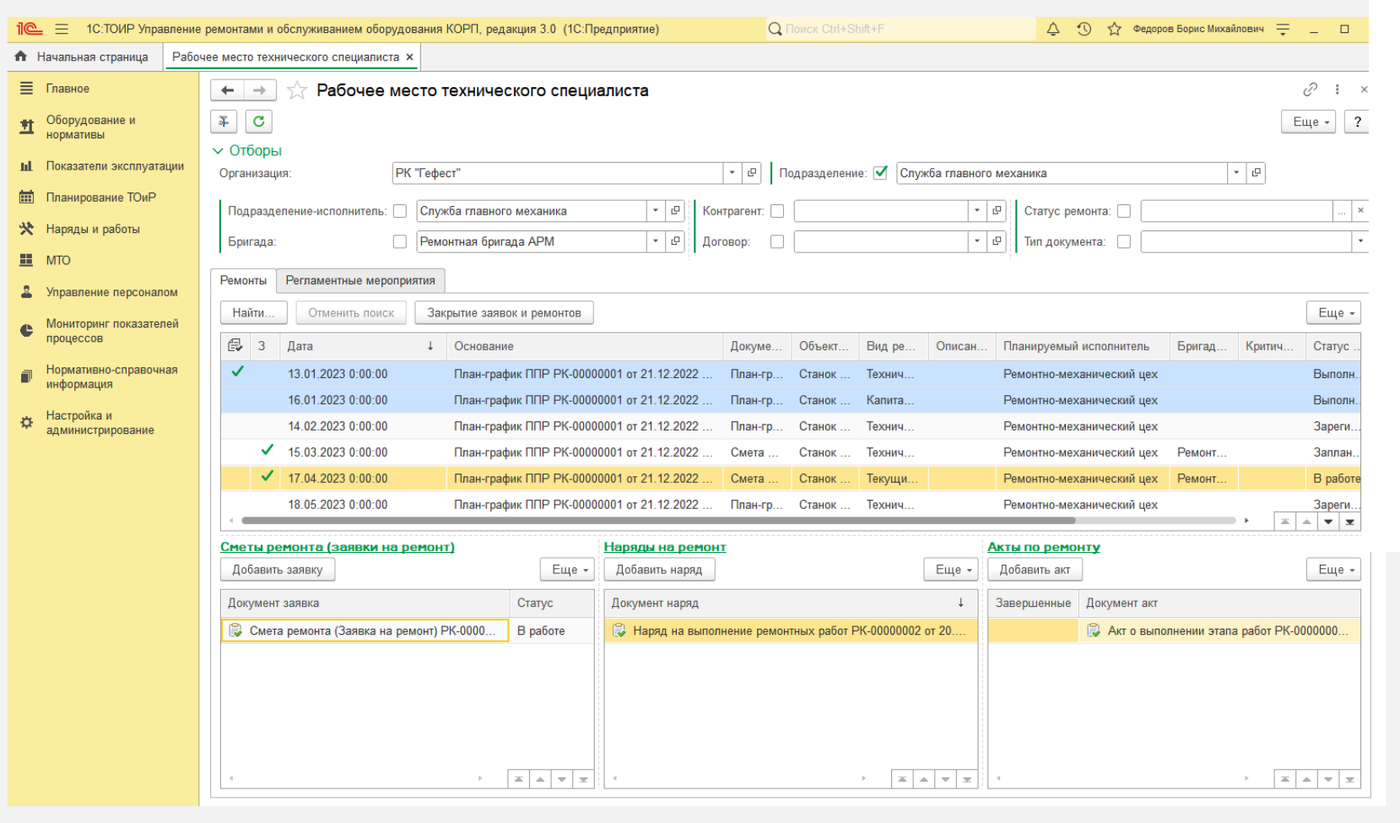Open the Help question mark button
The height and width of the screenshot is (823, 1400).
(x=1357, y=121)
